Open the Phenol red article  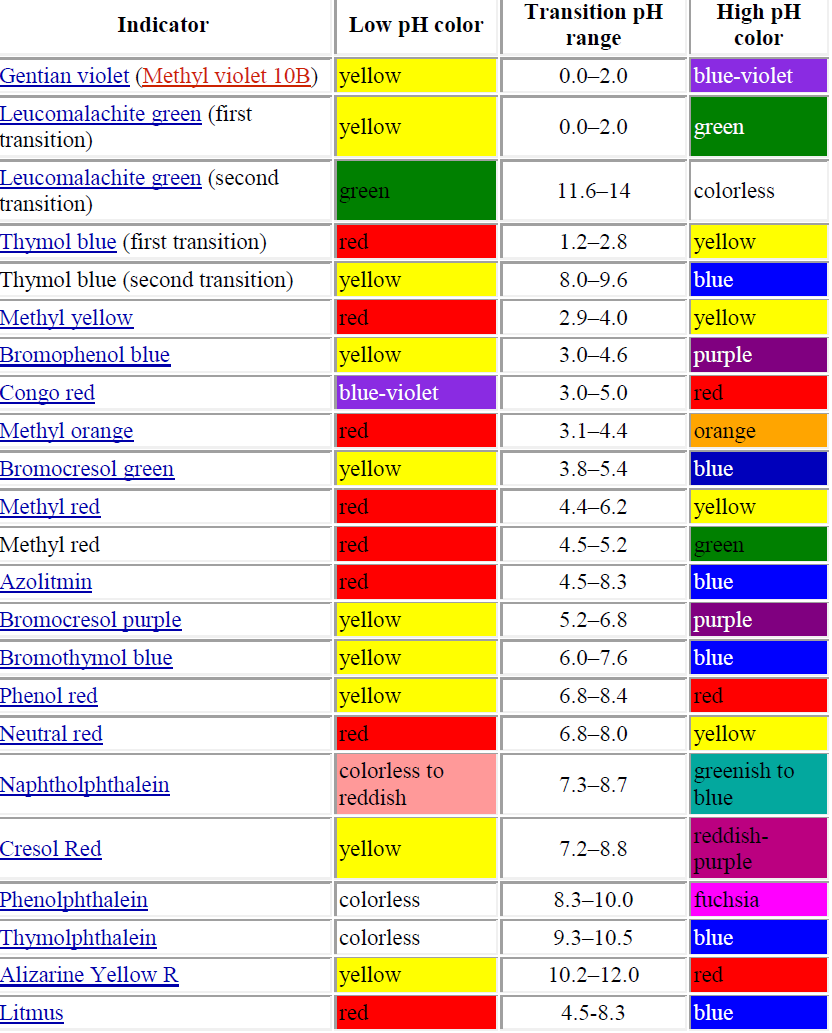pyautogui.click(x=49, y=696)
